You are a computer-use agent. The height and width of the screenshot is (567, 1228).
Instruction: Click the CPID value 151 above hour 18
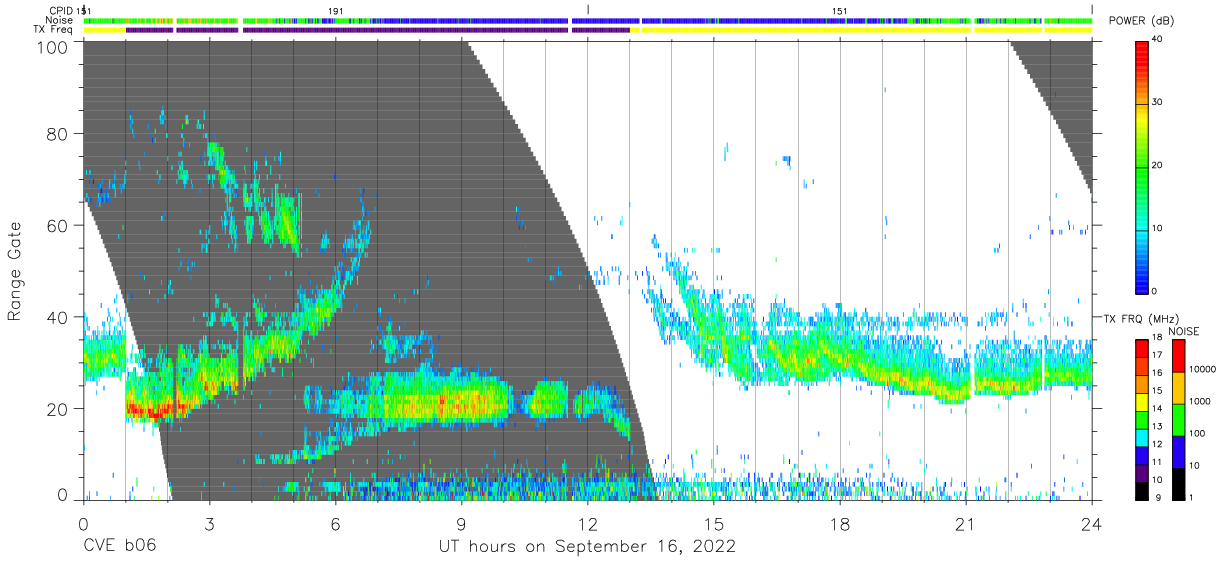pyautogui.click(x=840, y=10)
